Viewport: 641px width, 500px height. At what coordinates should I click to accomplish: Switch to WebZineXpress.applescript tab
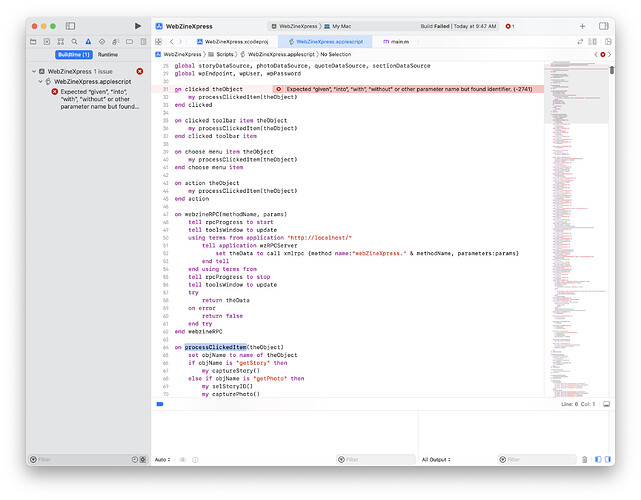pyautogui.click(x=325, y=42)
